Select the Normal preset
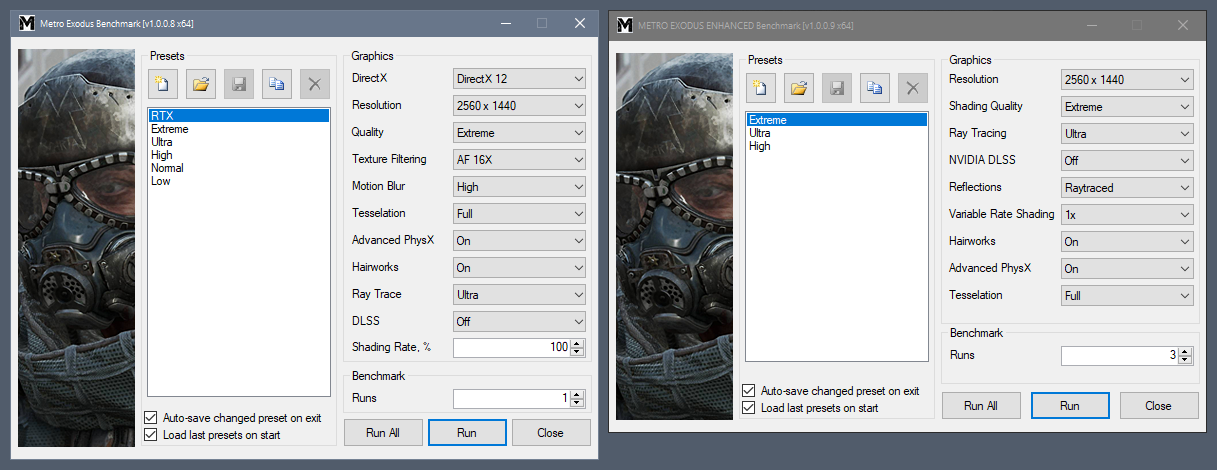 click(239, 168)
